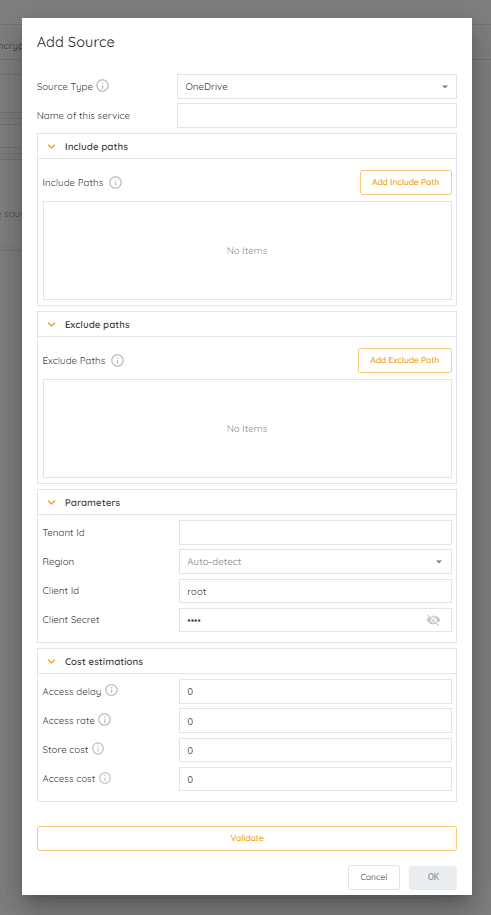Confirm with the OK button
This screenshot has height=915, width=491.
[433, 876]
